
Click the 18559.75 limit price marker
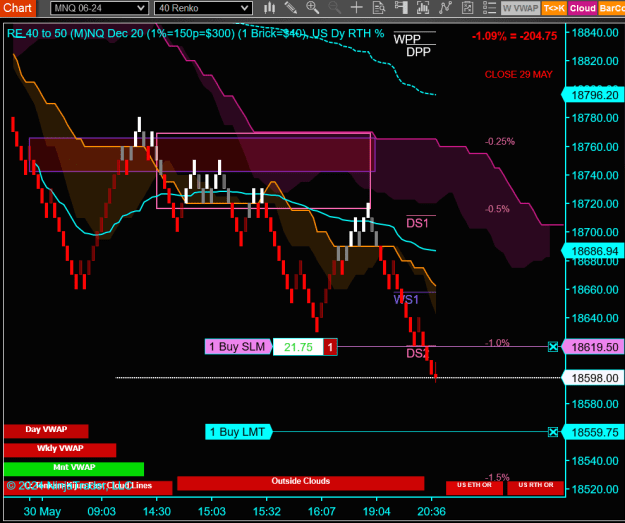tap(593, 432)
